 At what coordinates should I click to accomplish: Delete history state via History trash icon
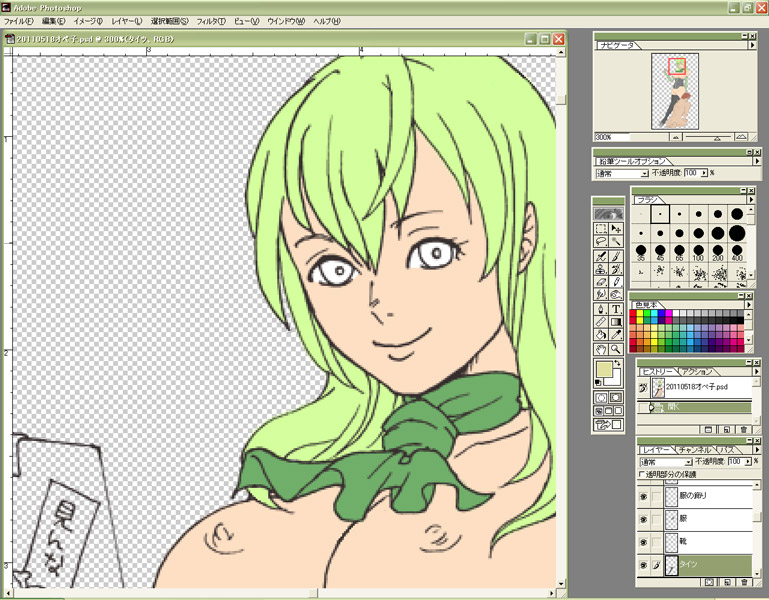[x=744, y=430]
